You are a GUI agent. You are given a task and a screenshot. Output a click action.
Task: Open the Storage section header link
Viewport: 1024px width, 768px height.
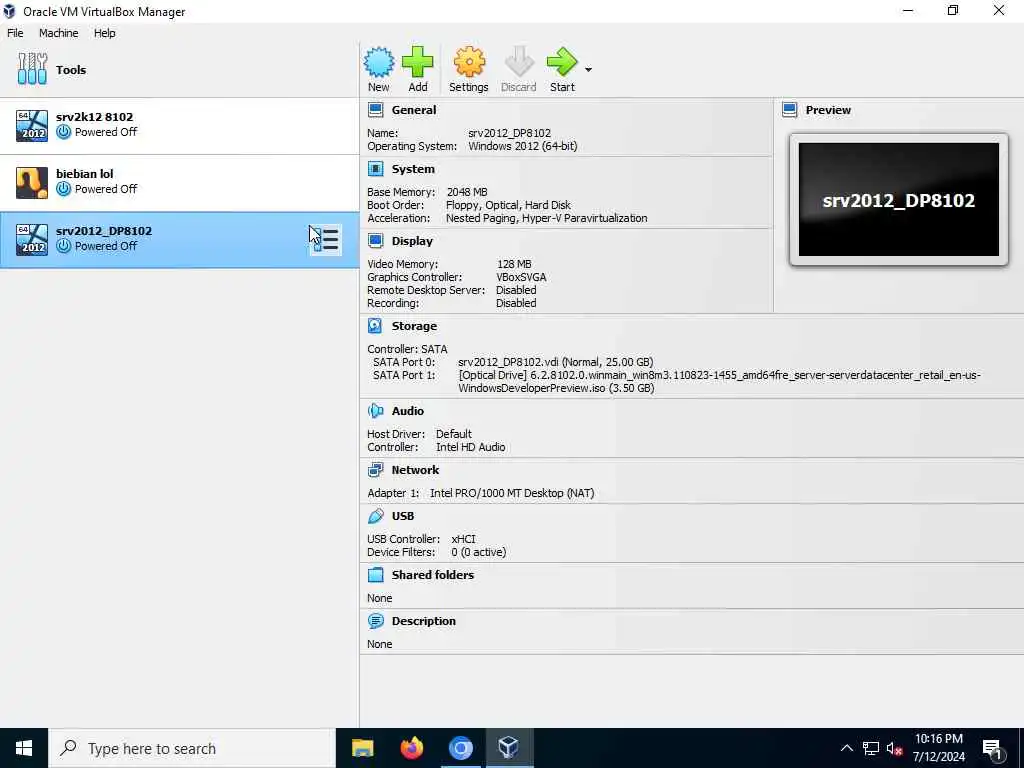tap(414, 326)
